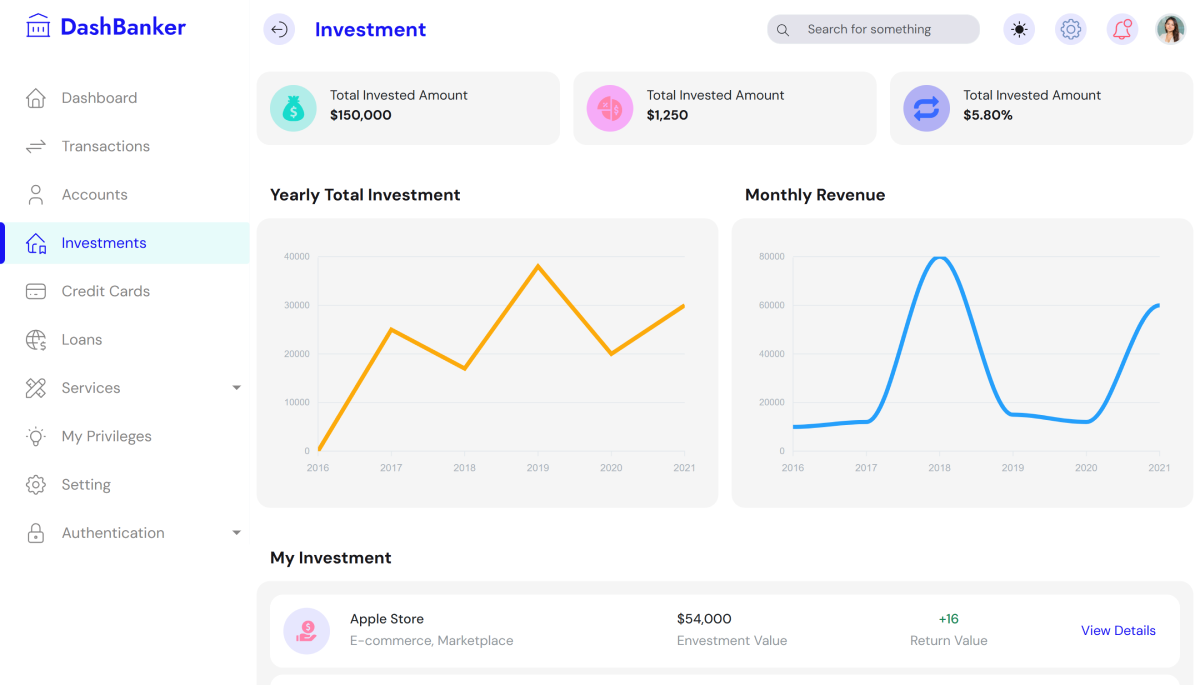The height and width of the screenshot is (685, 1200).
Task: Open the Dashboard sidebar item
Action: point(99,98)
